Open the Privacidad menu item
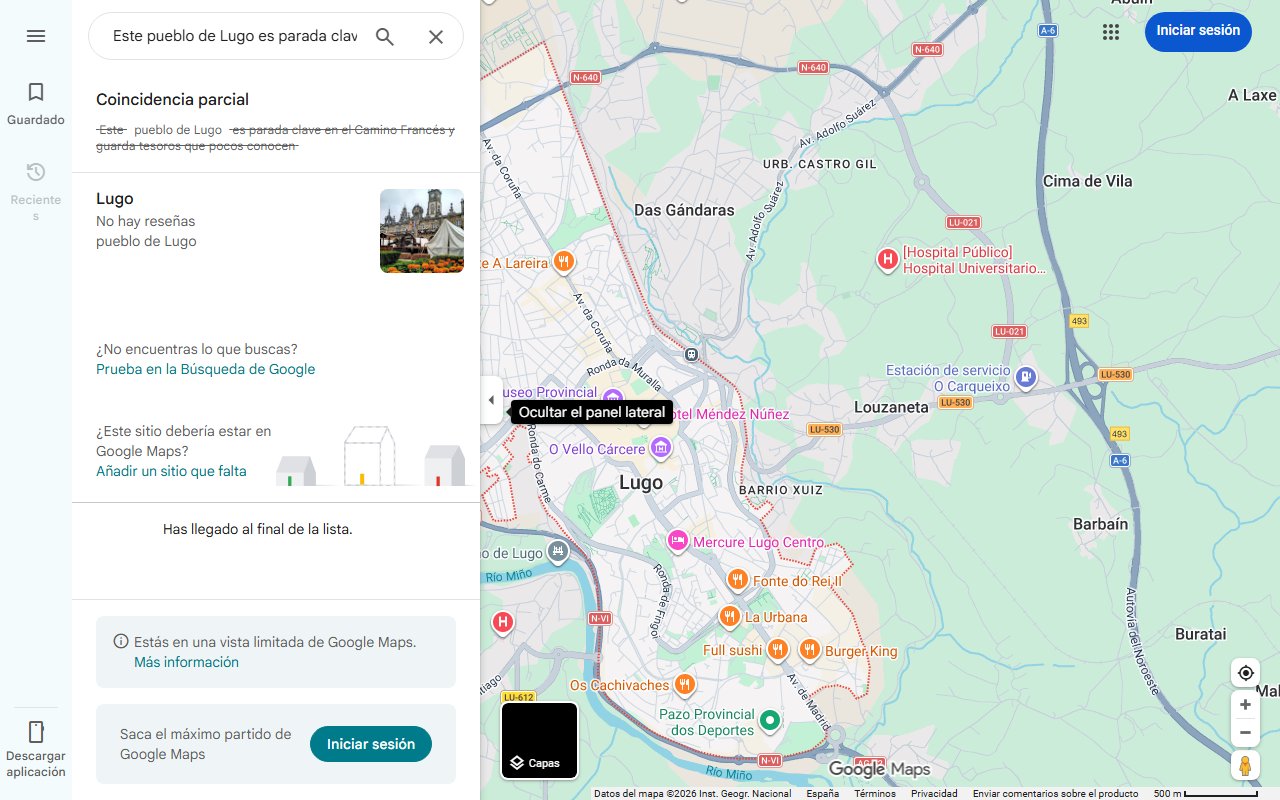Viewport: 1280px width, 800px height. click(934, 792)
